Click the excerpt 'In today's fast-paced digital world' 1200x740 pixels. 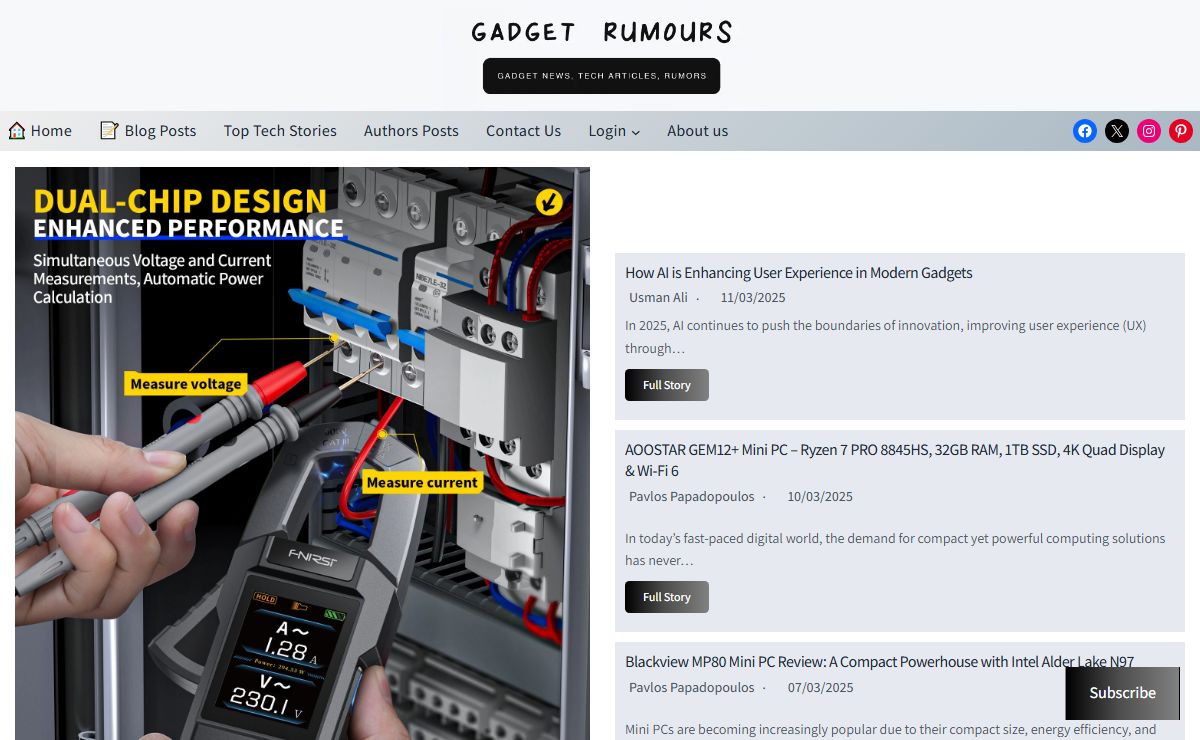coord(895,549)
